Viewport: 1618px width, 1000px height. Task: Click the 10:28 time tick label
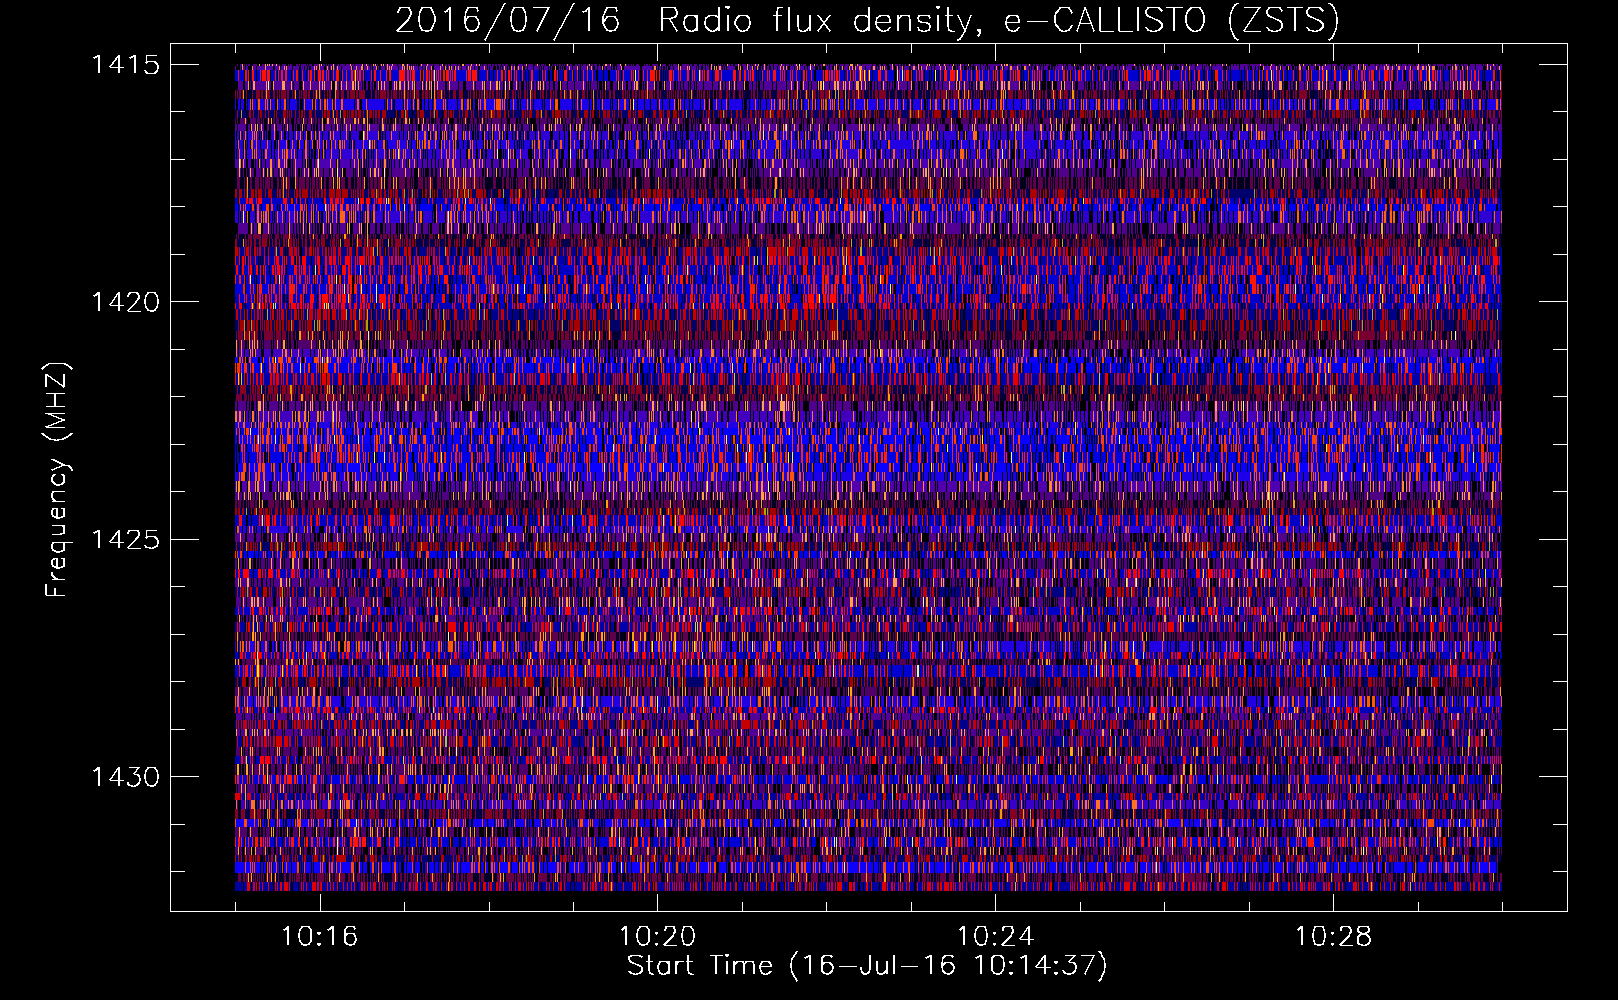pos(1334,936)
